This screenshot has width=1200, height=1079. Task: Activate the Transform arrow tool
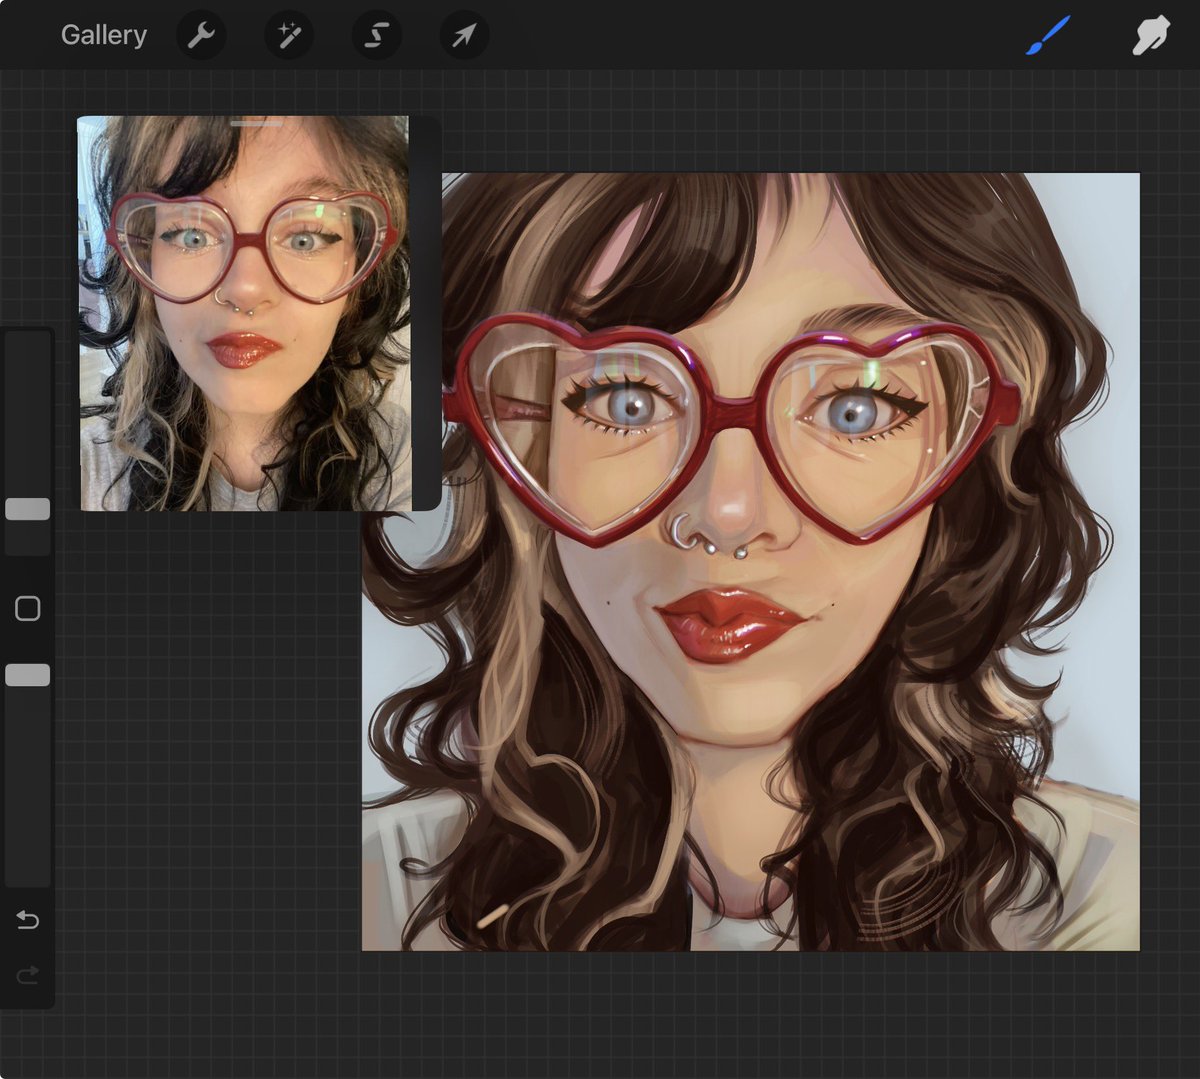464,36
